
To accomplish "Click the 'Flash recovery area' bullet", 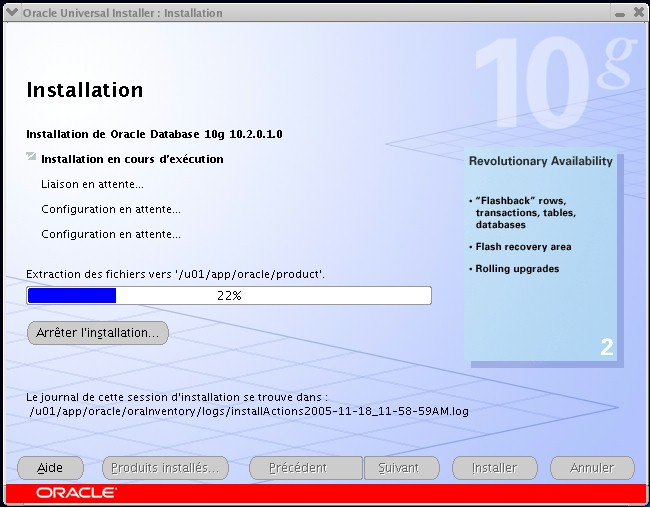I will coord(523,247).
